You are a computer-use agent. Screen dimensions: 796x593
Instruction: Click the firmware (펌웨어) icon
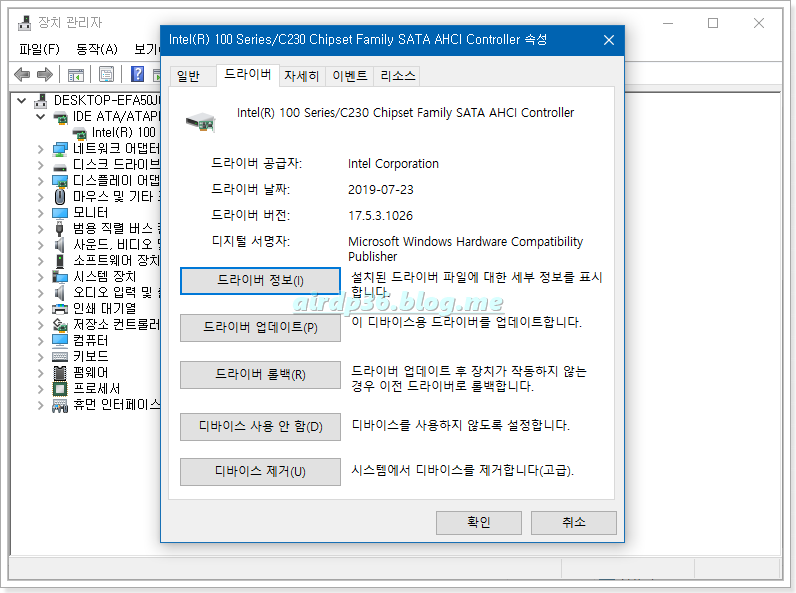coord(60,373)
